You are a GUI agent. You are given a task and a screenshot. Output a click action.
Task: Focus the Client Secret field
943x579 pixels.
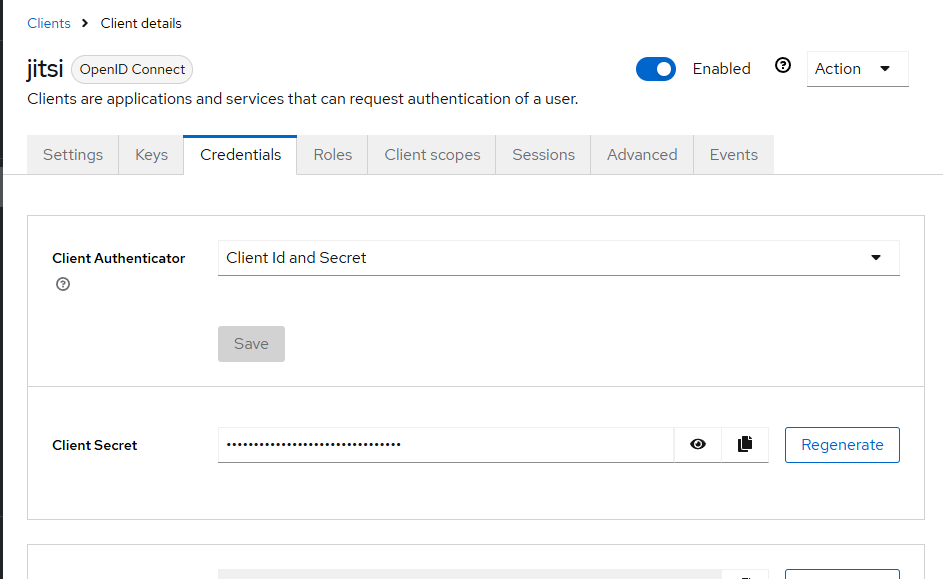tap(446, 445)
